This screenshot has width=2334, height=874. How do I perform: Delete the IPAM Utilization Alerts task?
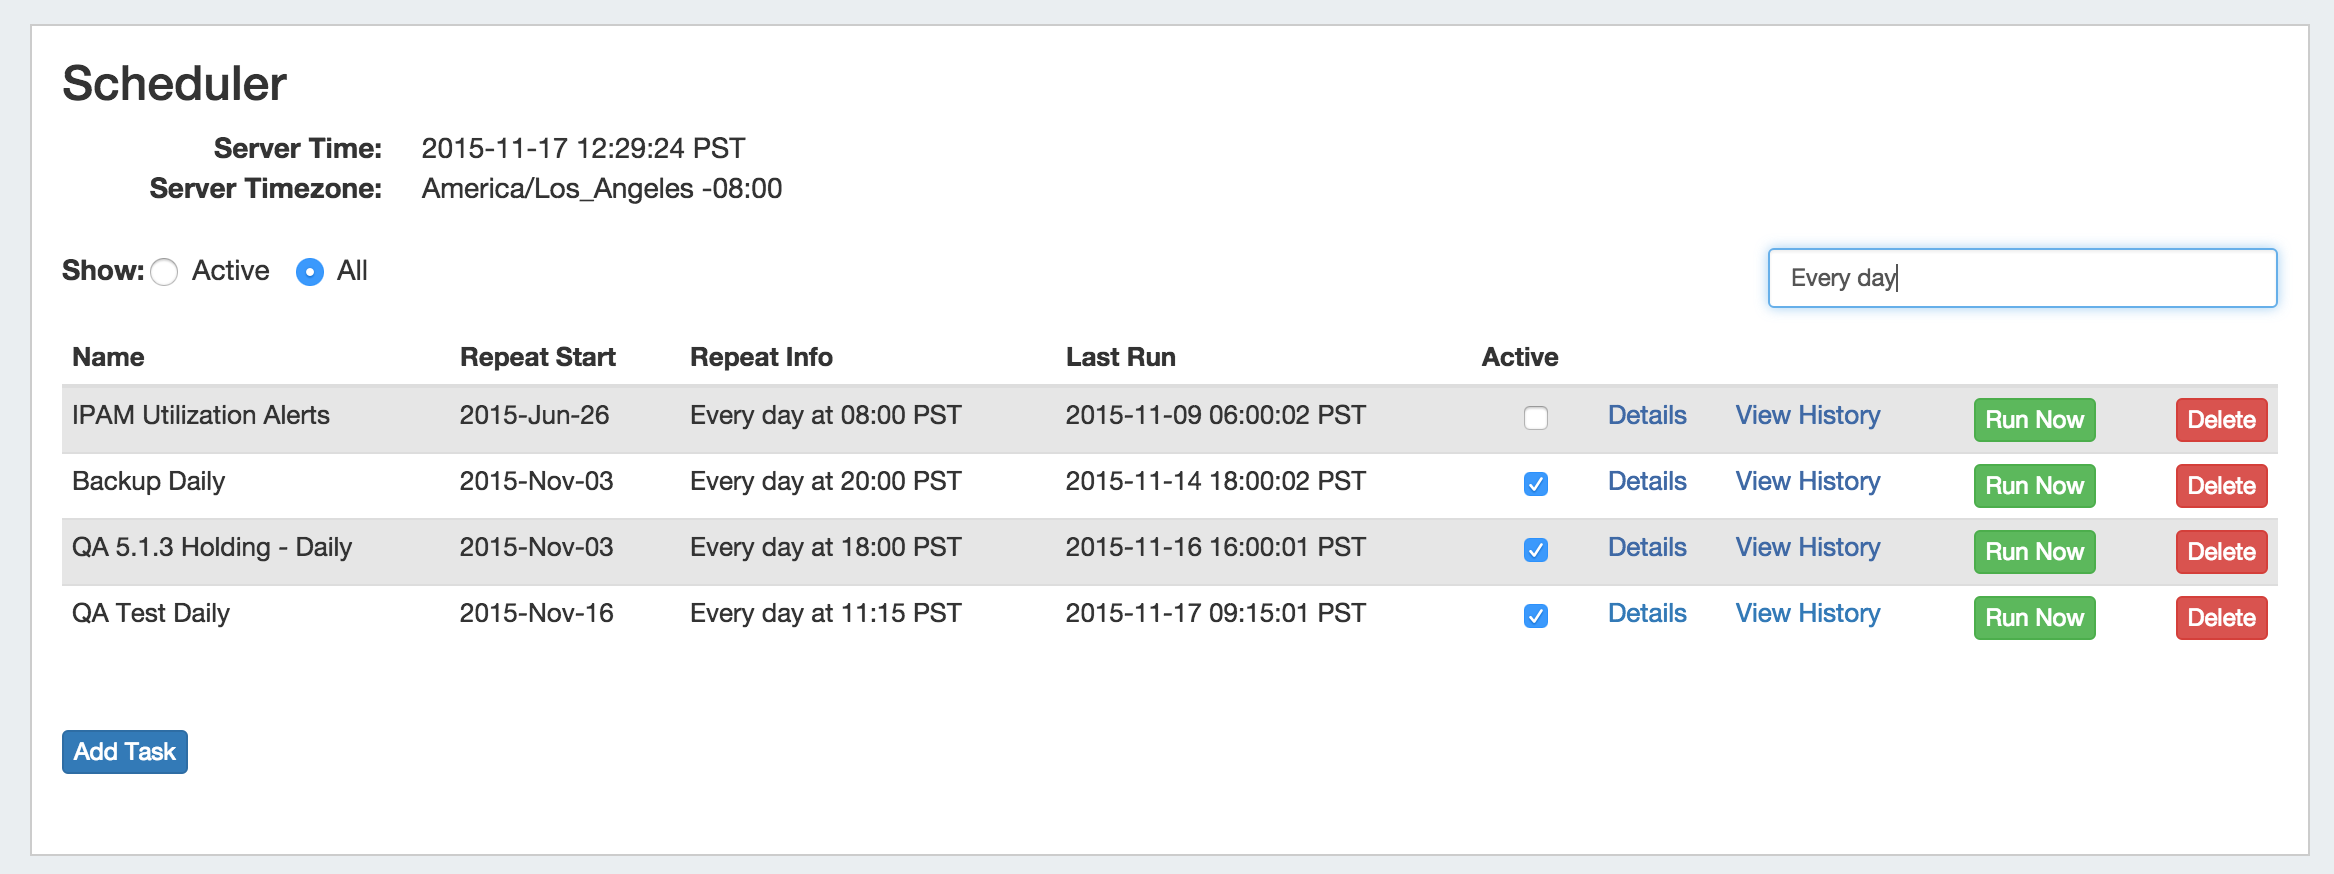click(x=2220, y=420)
